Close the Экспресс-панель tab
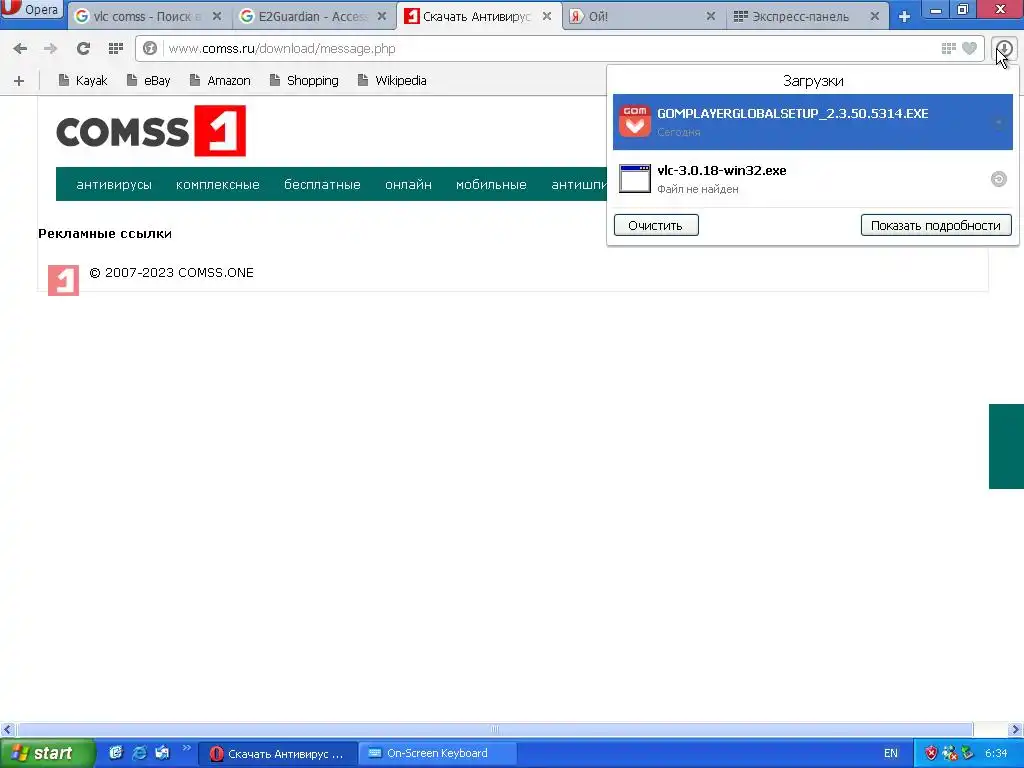Screen dimensions: 1024x768 (x=875, y=16)
